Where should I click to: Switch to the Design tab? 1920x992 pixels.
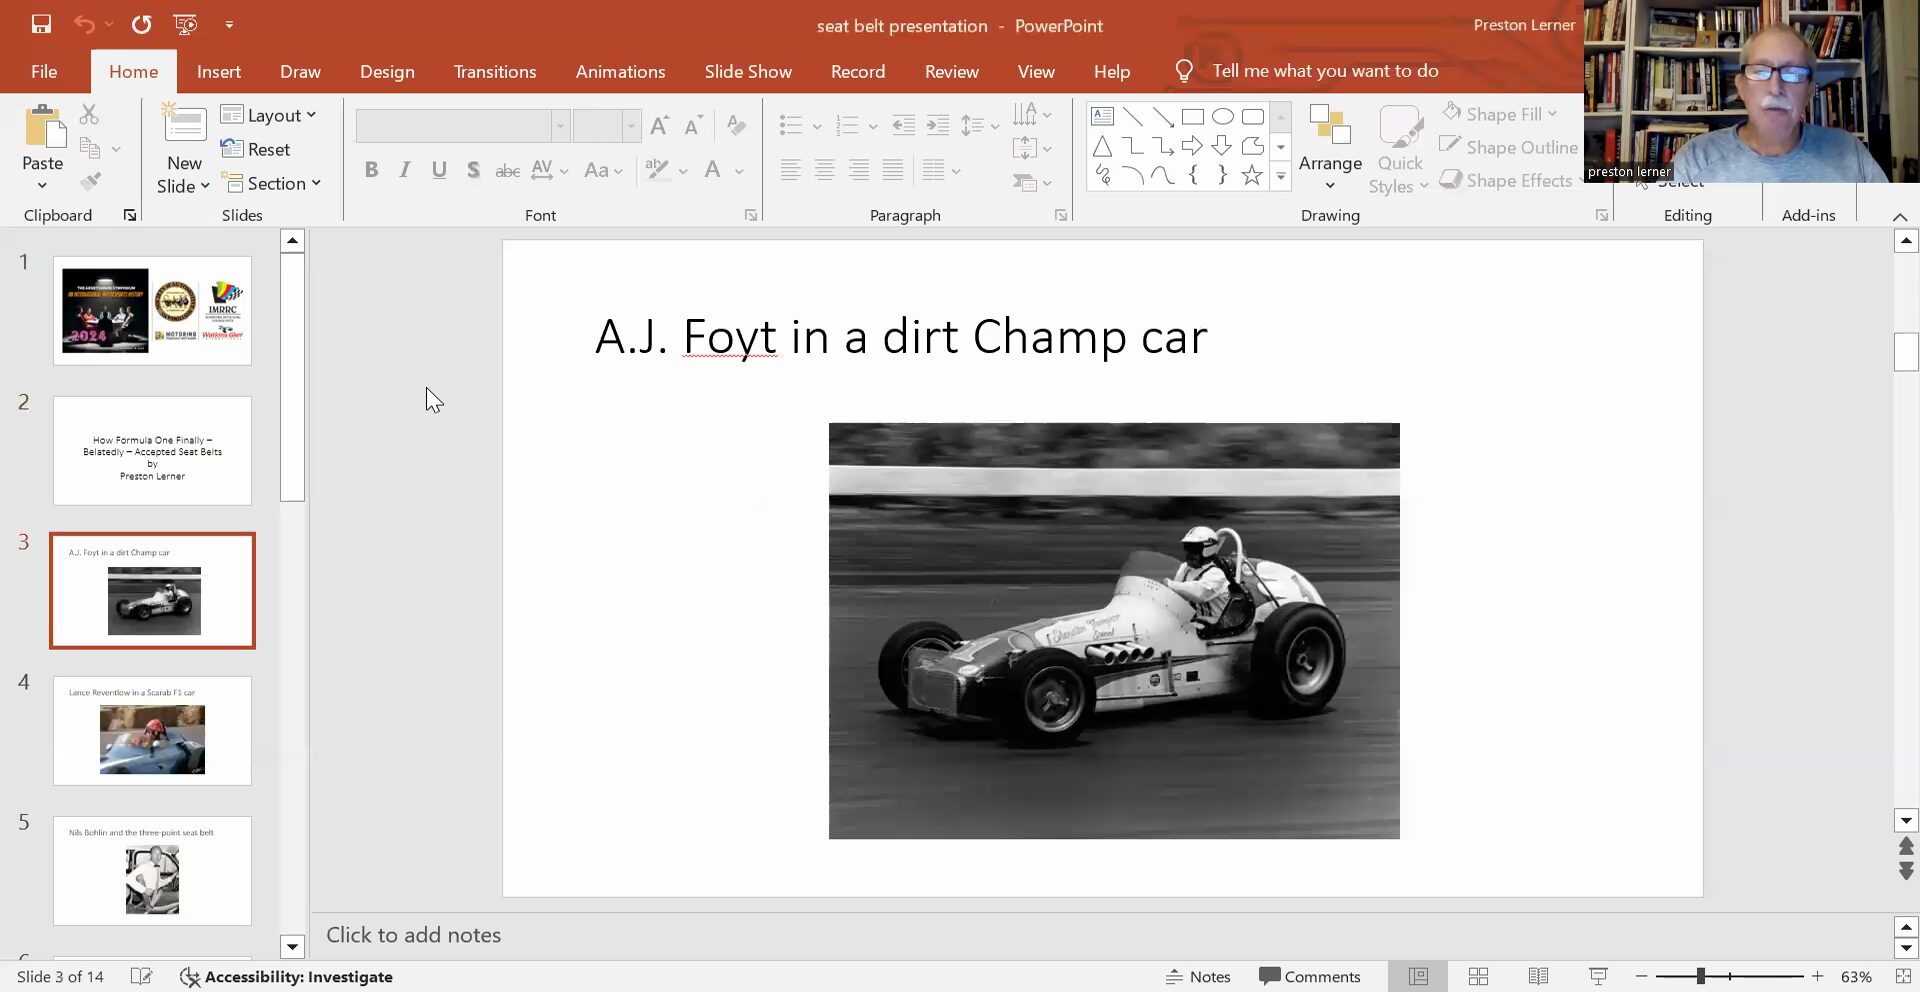(387, 71)
